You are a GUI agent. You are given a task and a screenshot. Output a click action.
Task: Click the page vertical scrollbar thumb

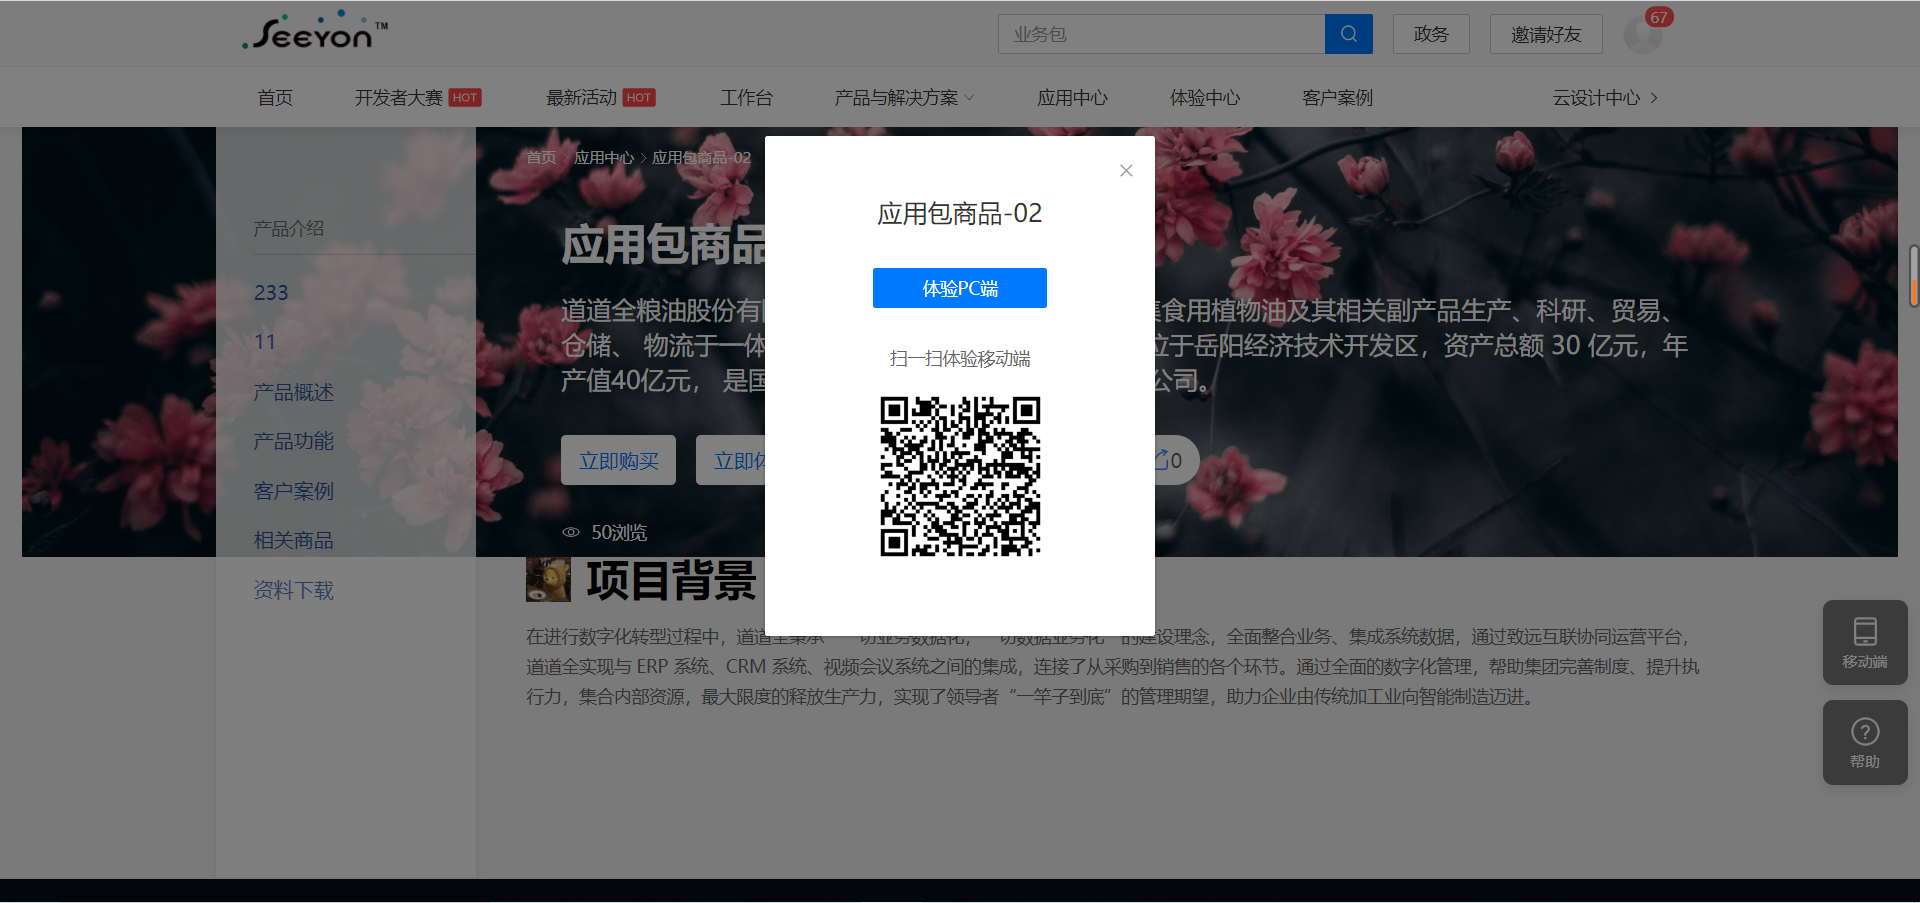(1914, 275)
